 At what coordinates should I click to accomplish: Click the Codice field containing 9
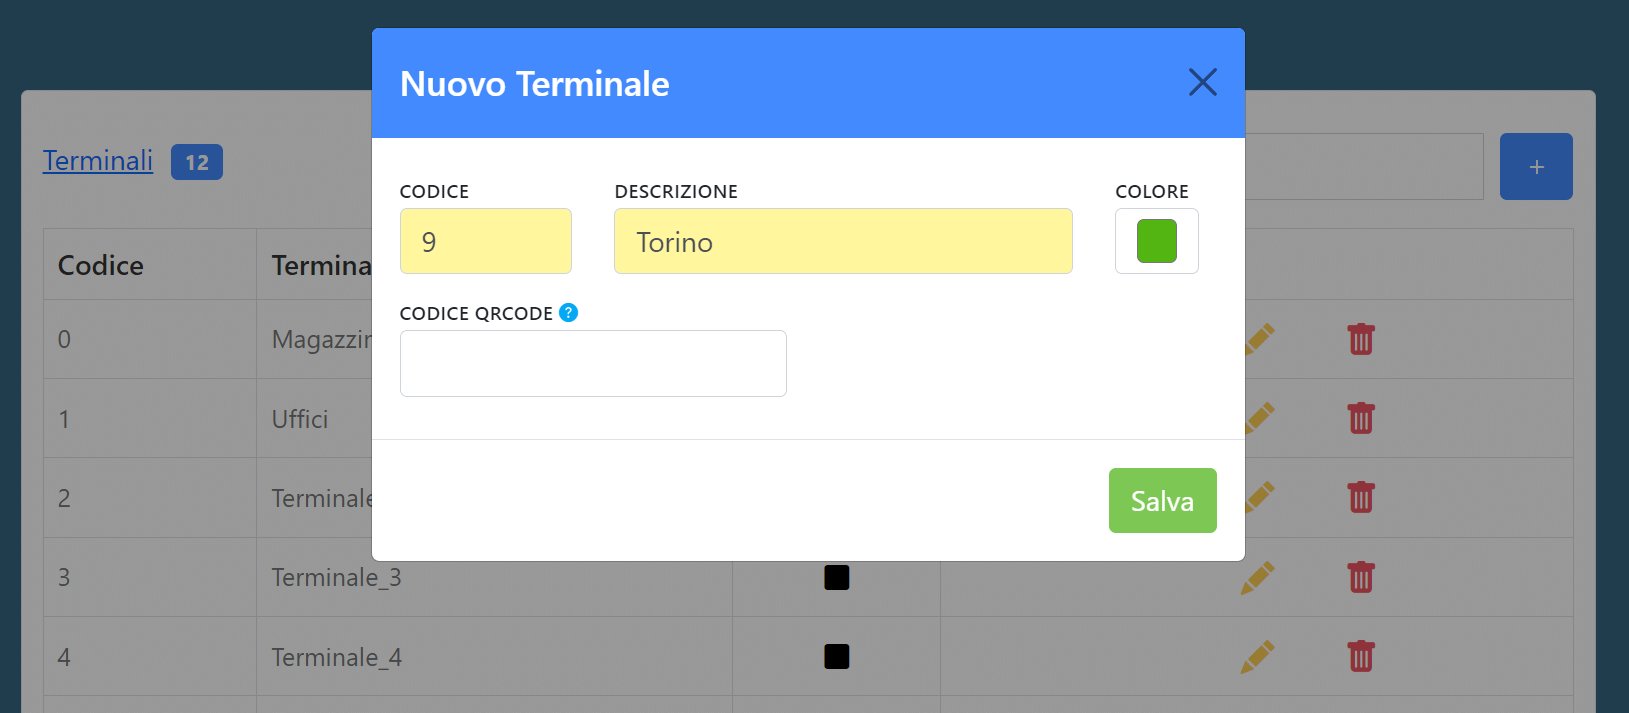coord(485,241)
